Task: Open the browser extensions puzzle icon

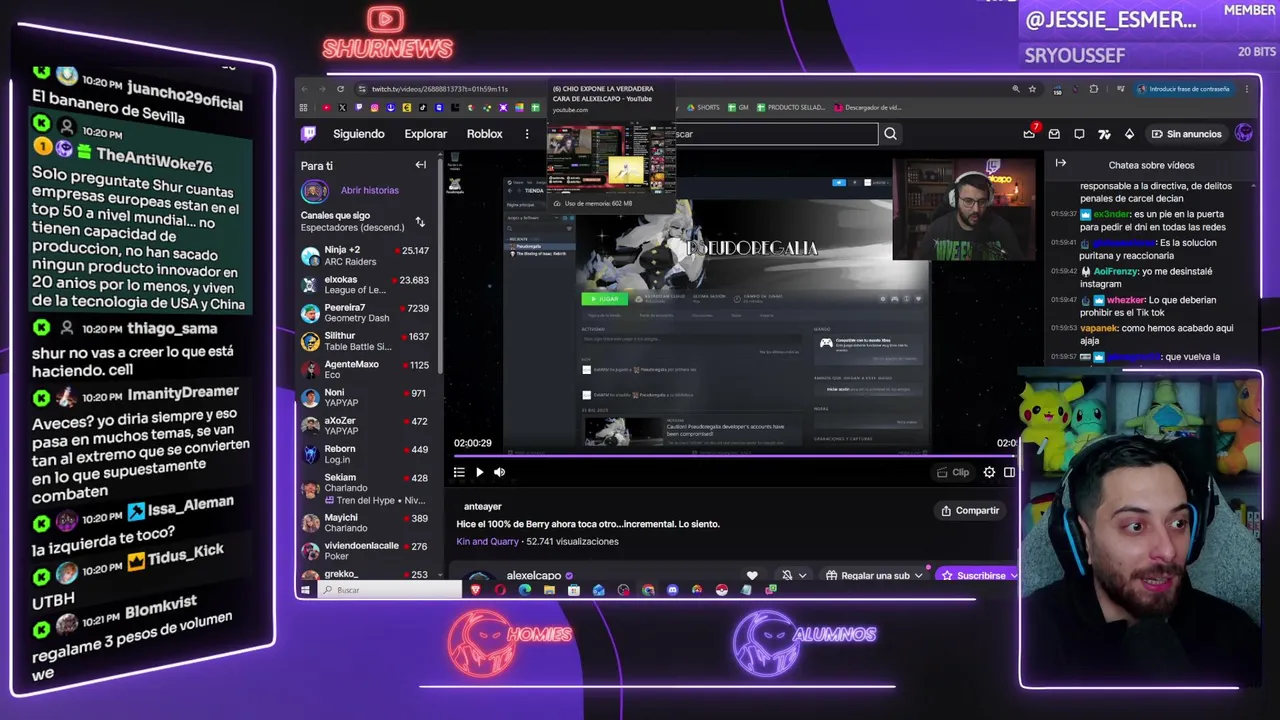Action: pos(1094,89)
